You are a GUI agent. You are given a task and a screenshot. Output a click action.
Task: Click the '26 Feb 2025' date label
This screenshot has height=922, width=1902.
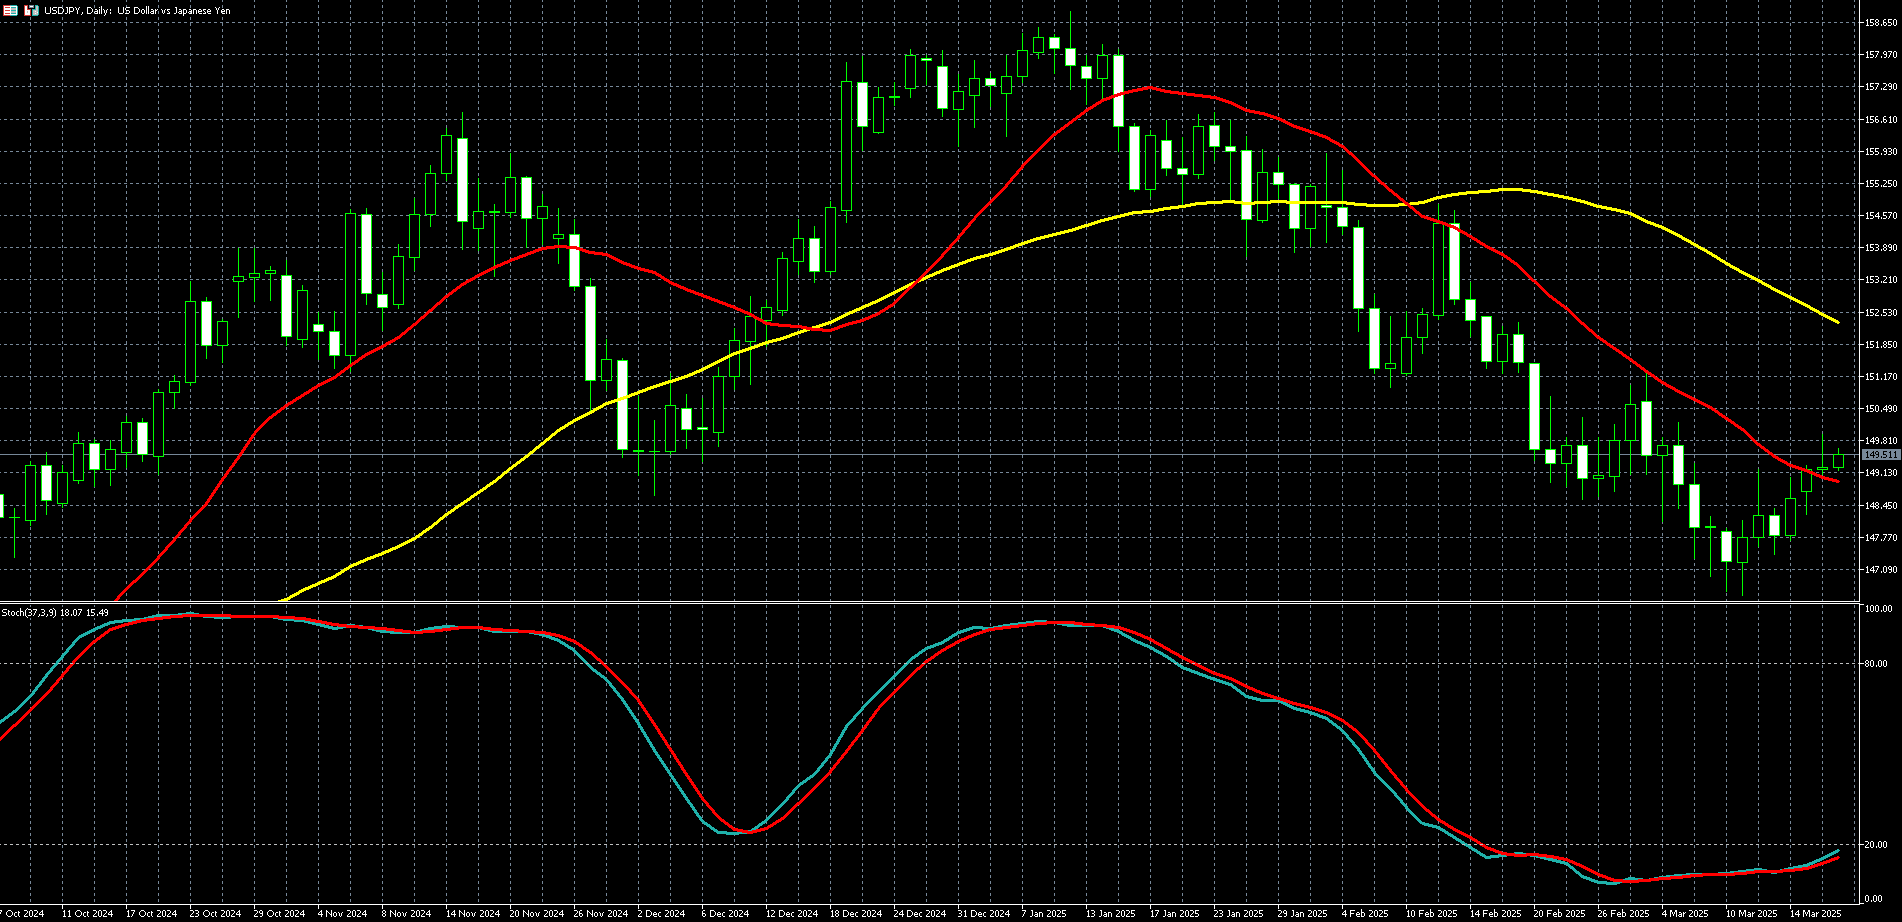1623,914
